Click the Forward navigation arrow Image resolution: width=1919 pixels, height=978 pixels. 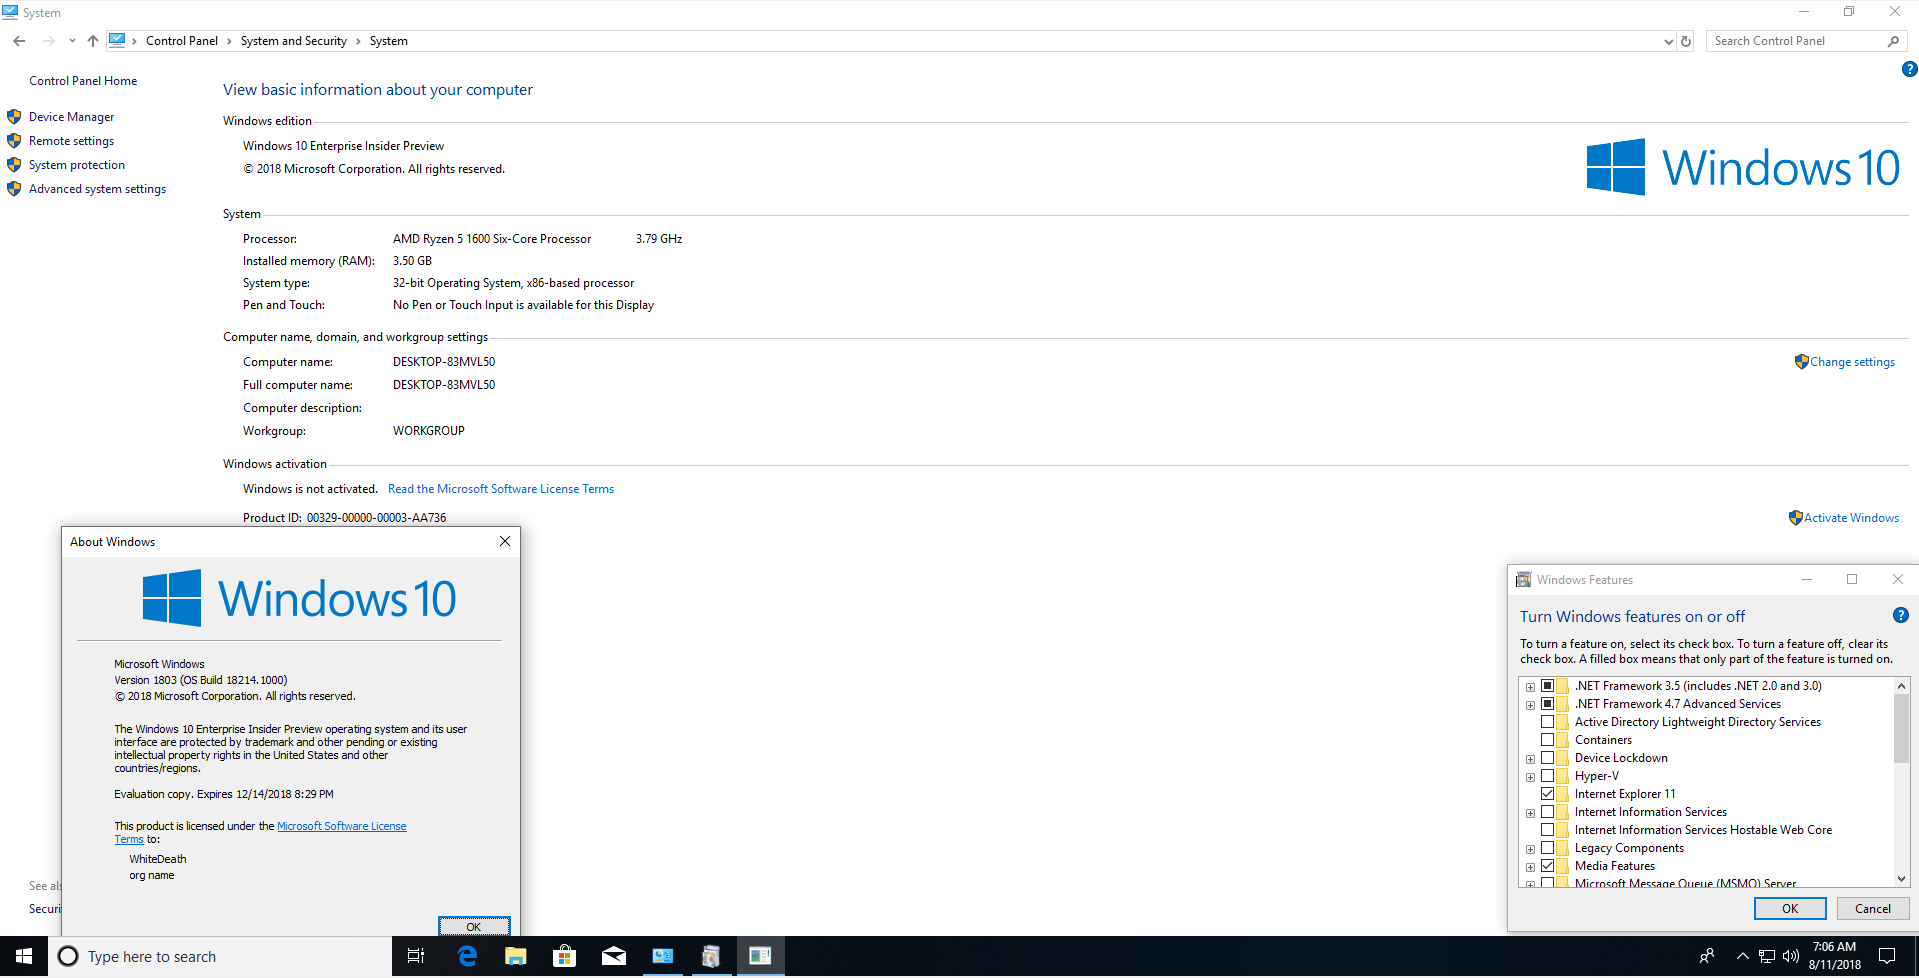pyautogui.click(x=48, y=41)
